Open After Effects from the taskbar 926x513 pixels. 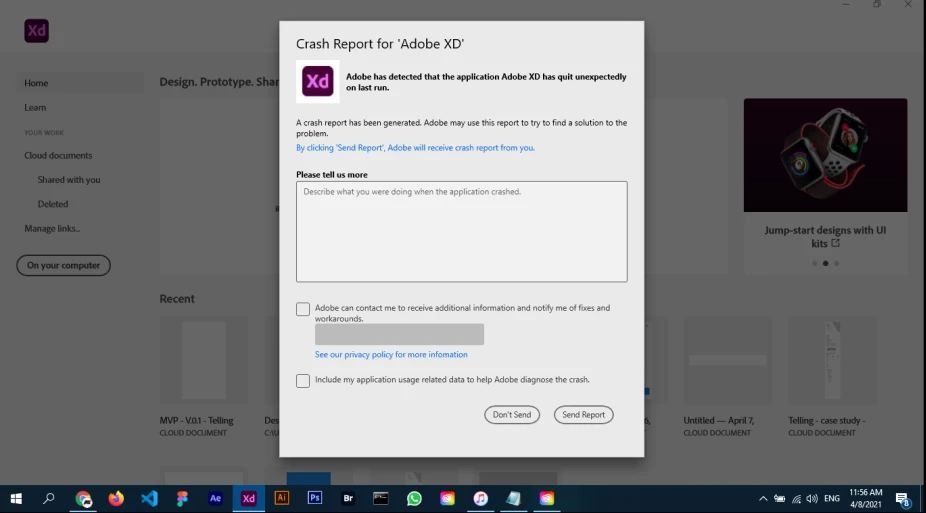tap(216, 499)
